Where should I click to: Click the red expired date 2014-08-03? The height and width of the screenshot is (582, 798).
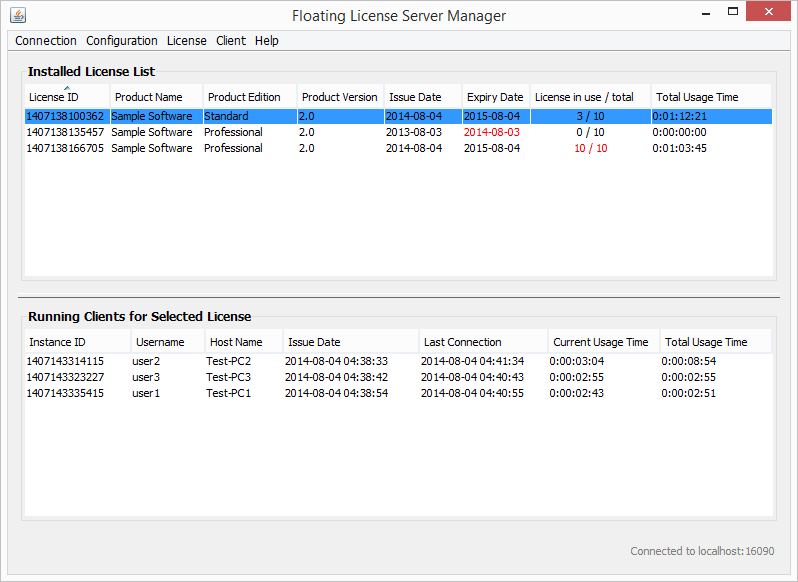491,132
